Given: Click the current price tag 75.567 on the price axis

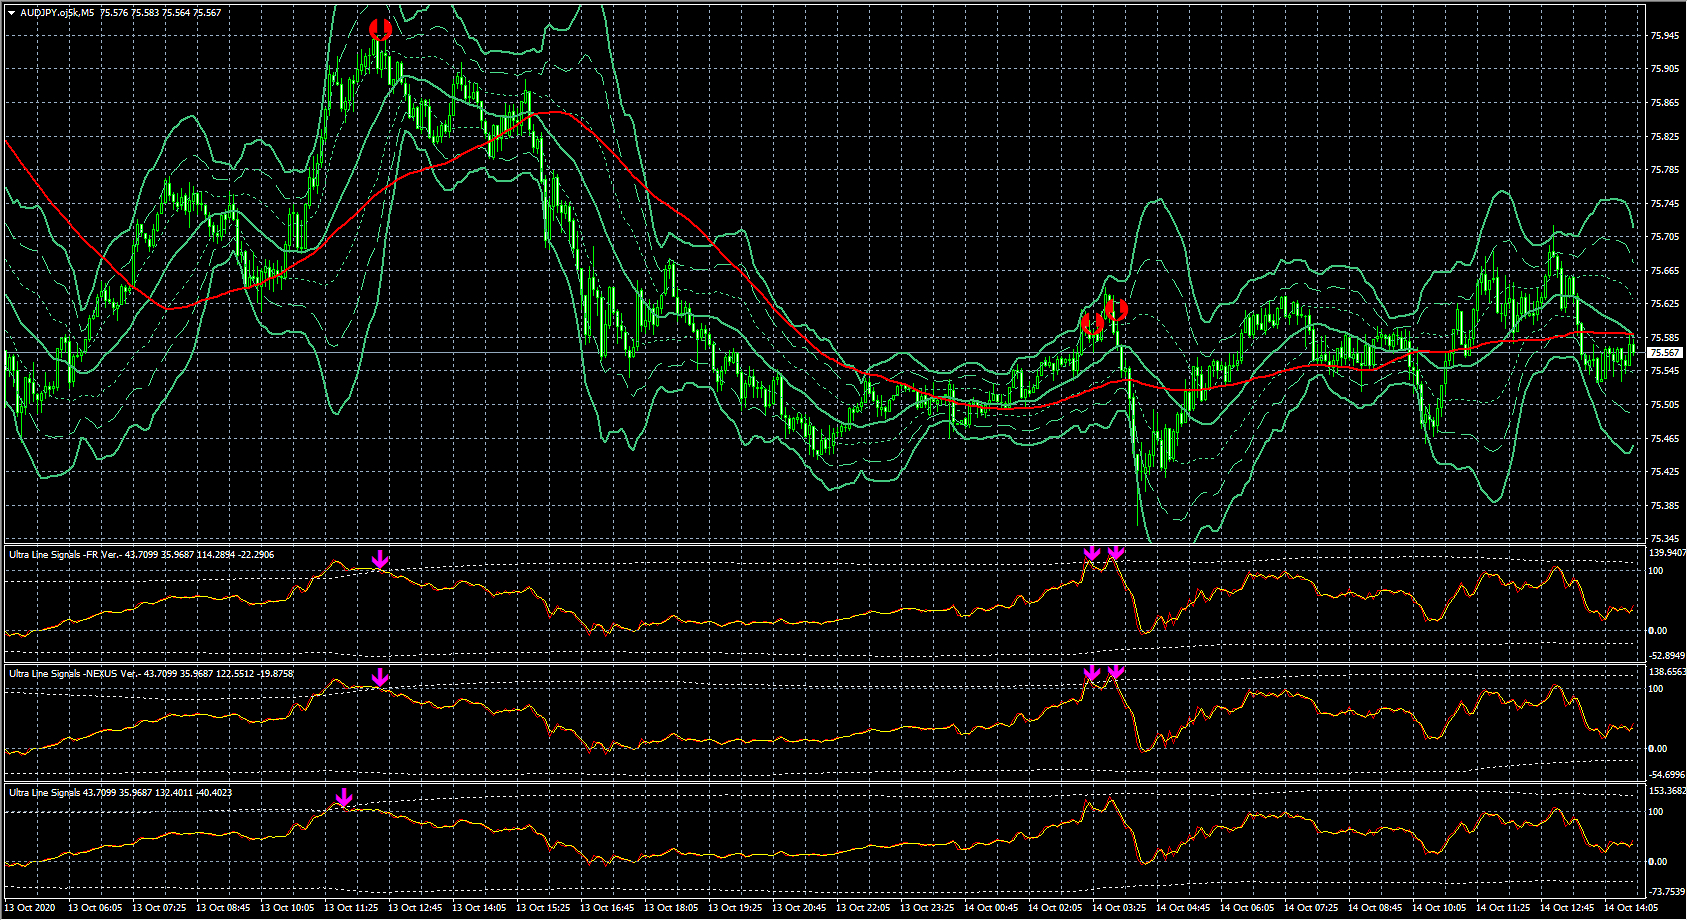Looking at the screenshot, I should point(1664,353).
